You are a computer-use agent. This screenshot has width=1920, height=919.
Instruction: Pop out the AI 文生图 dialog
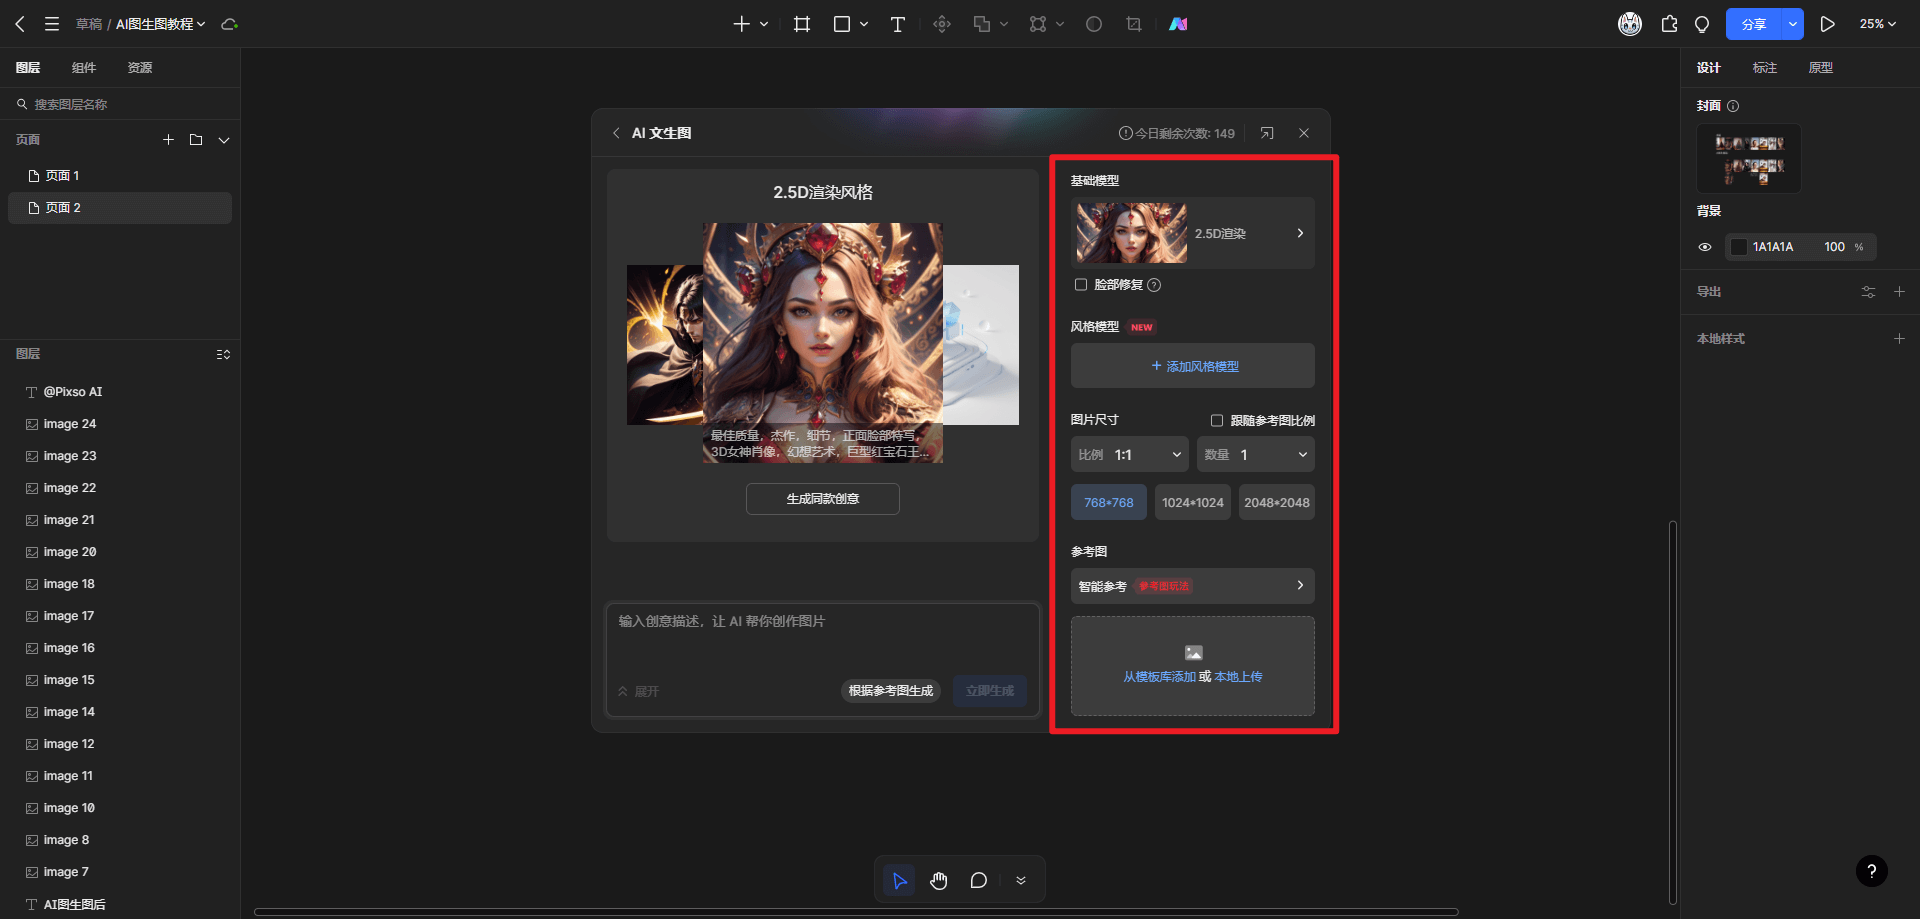(1267, 133)
